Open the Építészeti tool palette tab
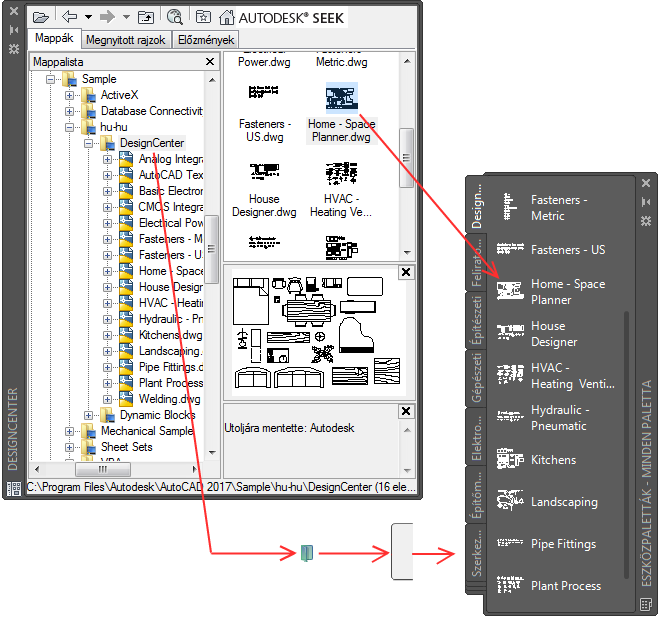Viewport: 659px width, 617px height. pos(477,321)
